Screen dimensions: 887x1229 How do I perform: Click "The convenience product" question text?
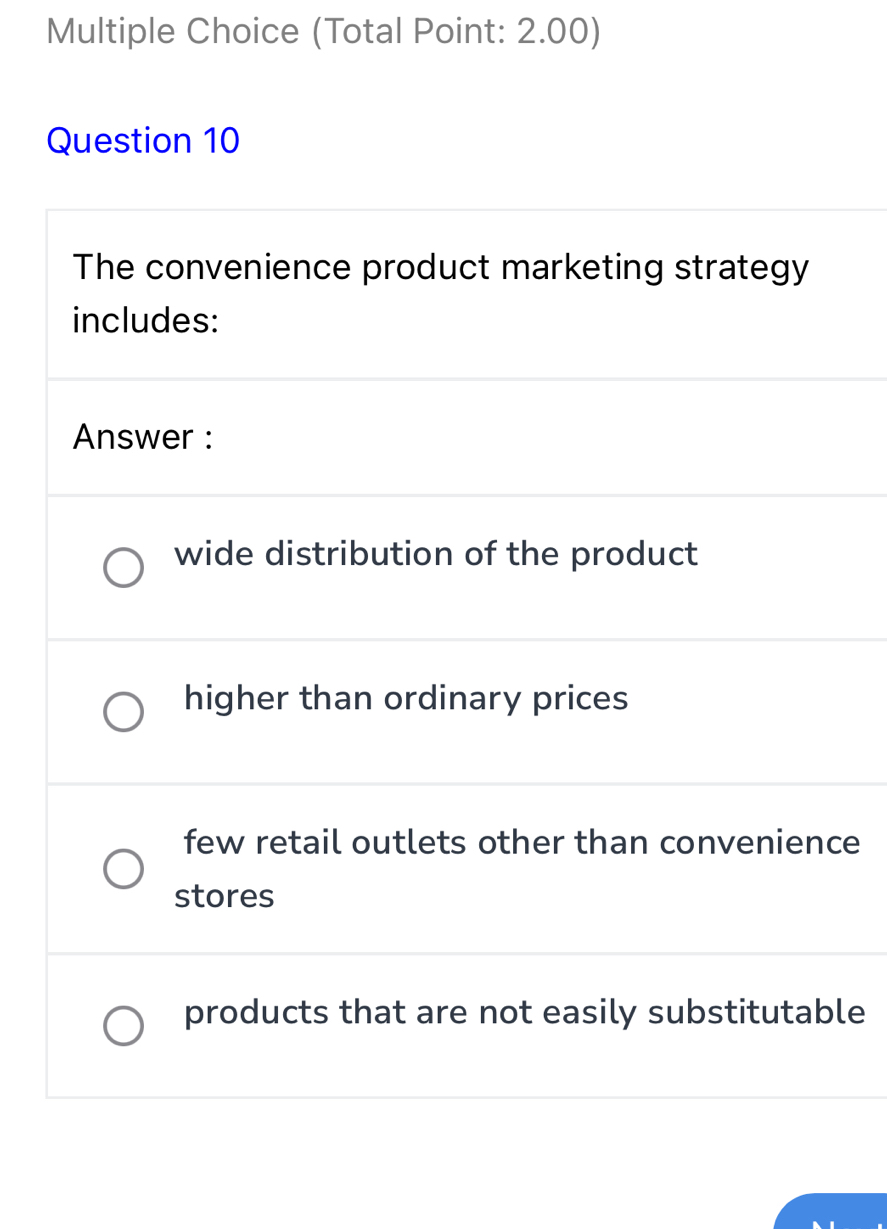point(282,267)
